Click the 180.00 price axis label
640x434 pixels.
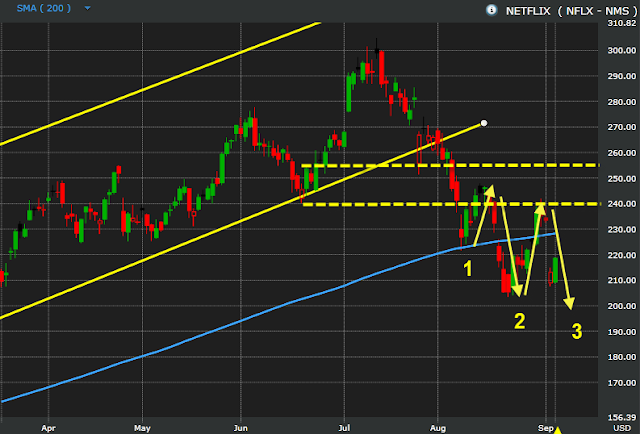coord(622,357)
